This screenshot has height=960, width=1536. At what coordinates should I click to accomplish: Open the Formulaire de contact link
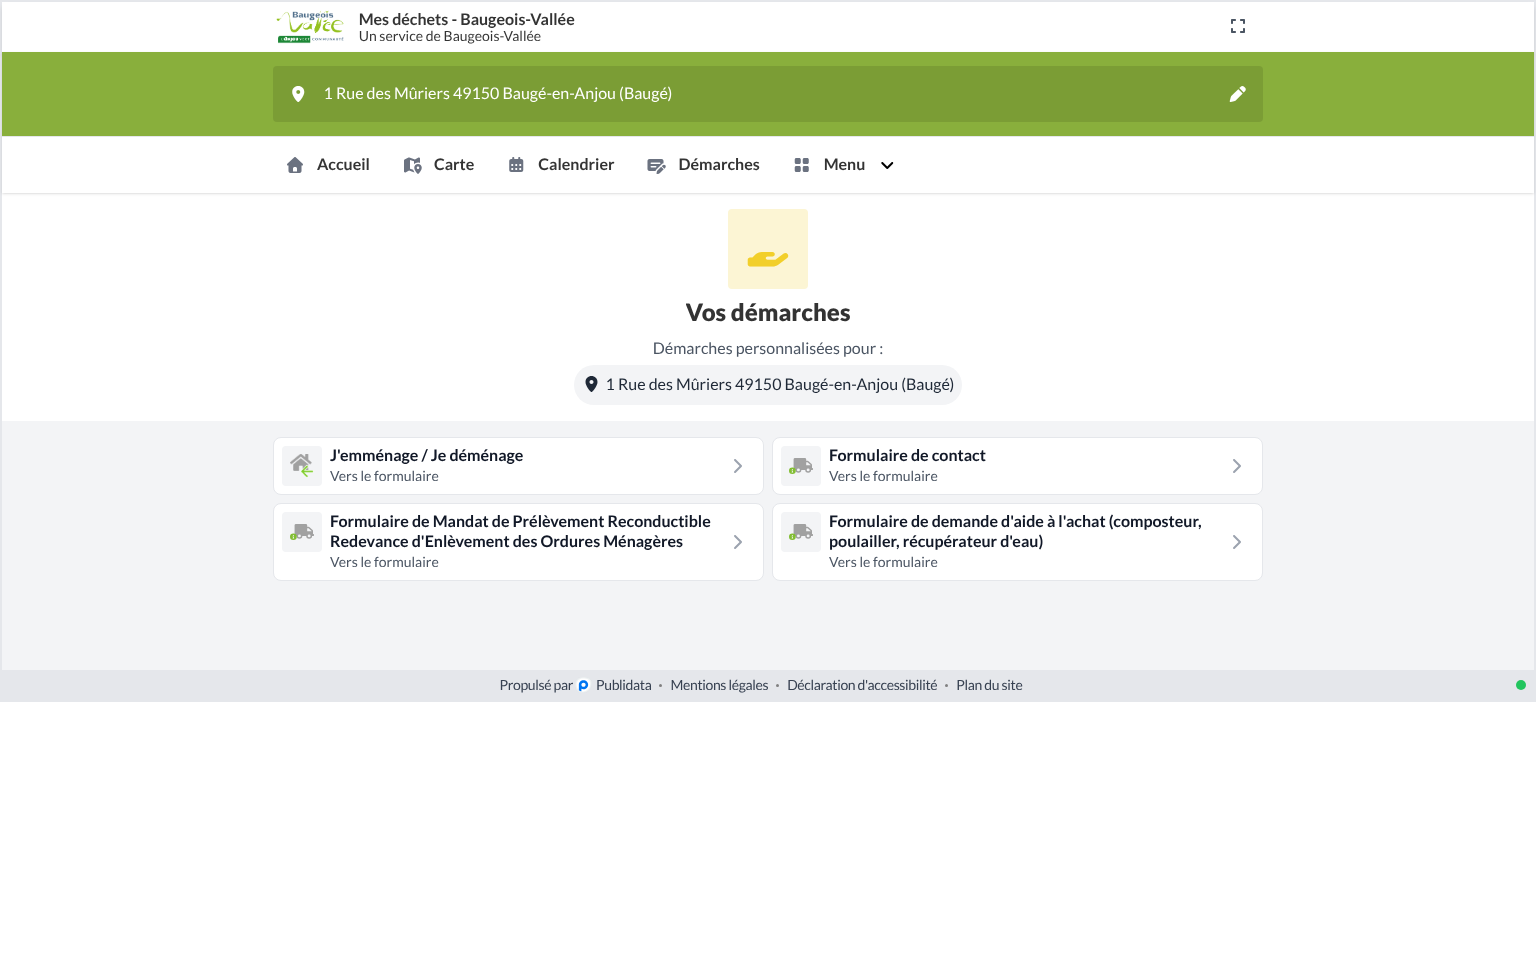[x=1017, y=466]
